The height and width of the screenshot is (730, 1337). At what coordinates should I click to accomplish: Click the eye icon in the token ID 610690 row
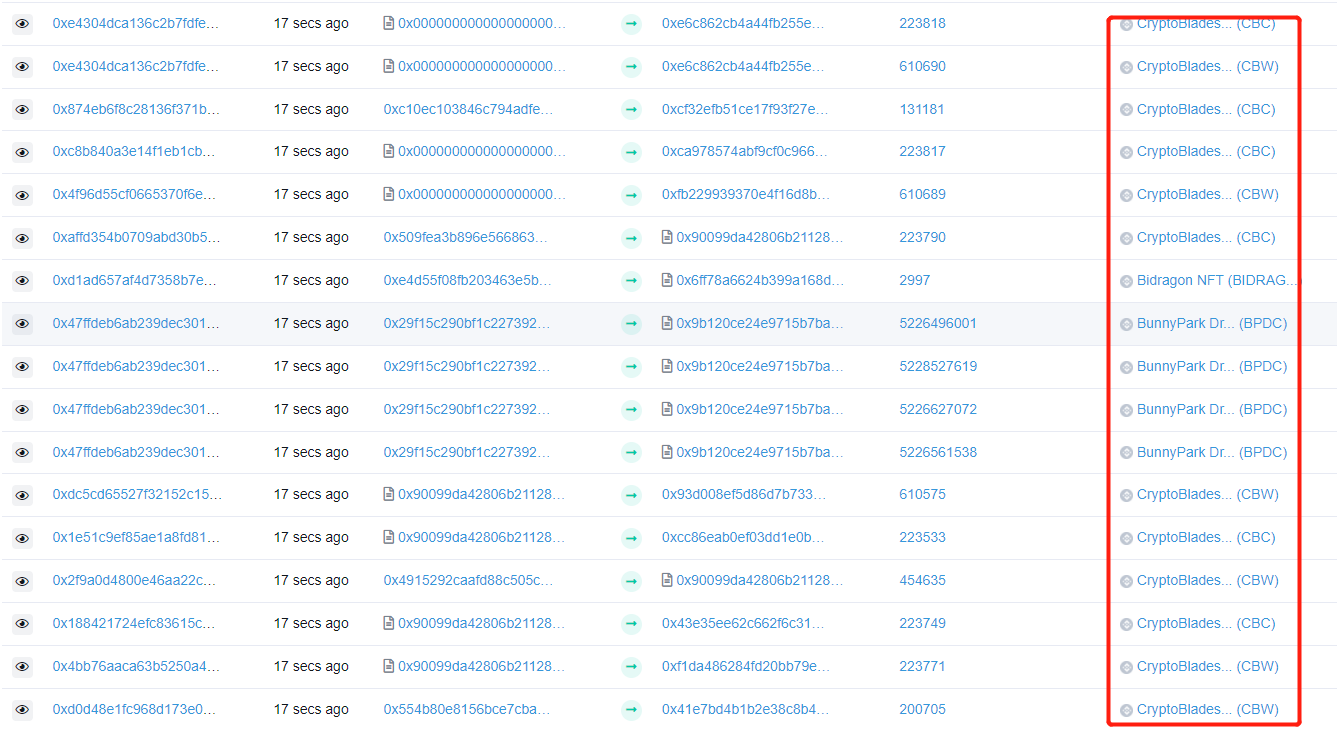(22, 66)
